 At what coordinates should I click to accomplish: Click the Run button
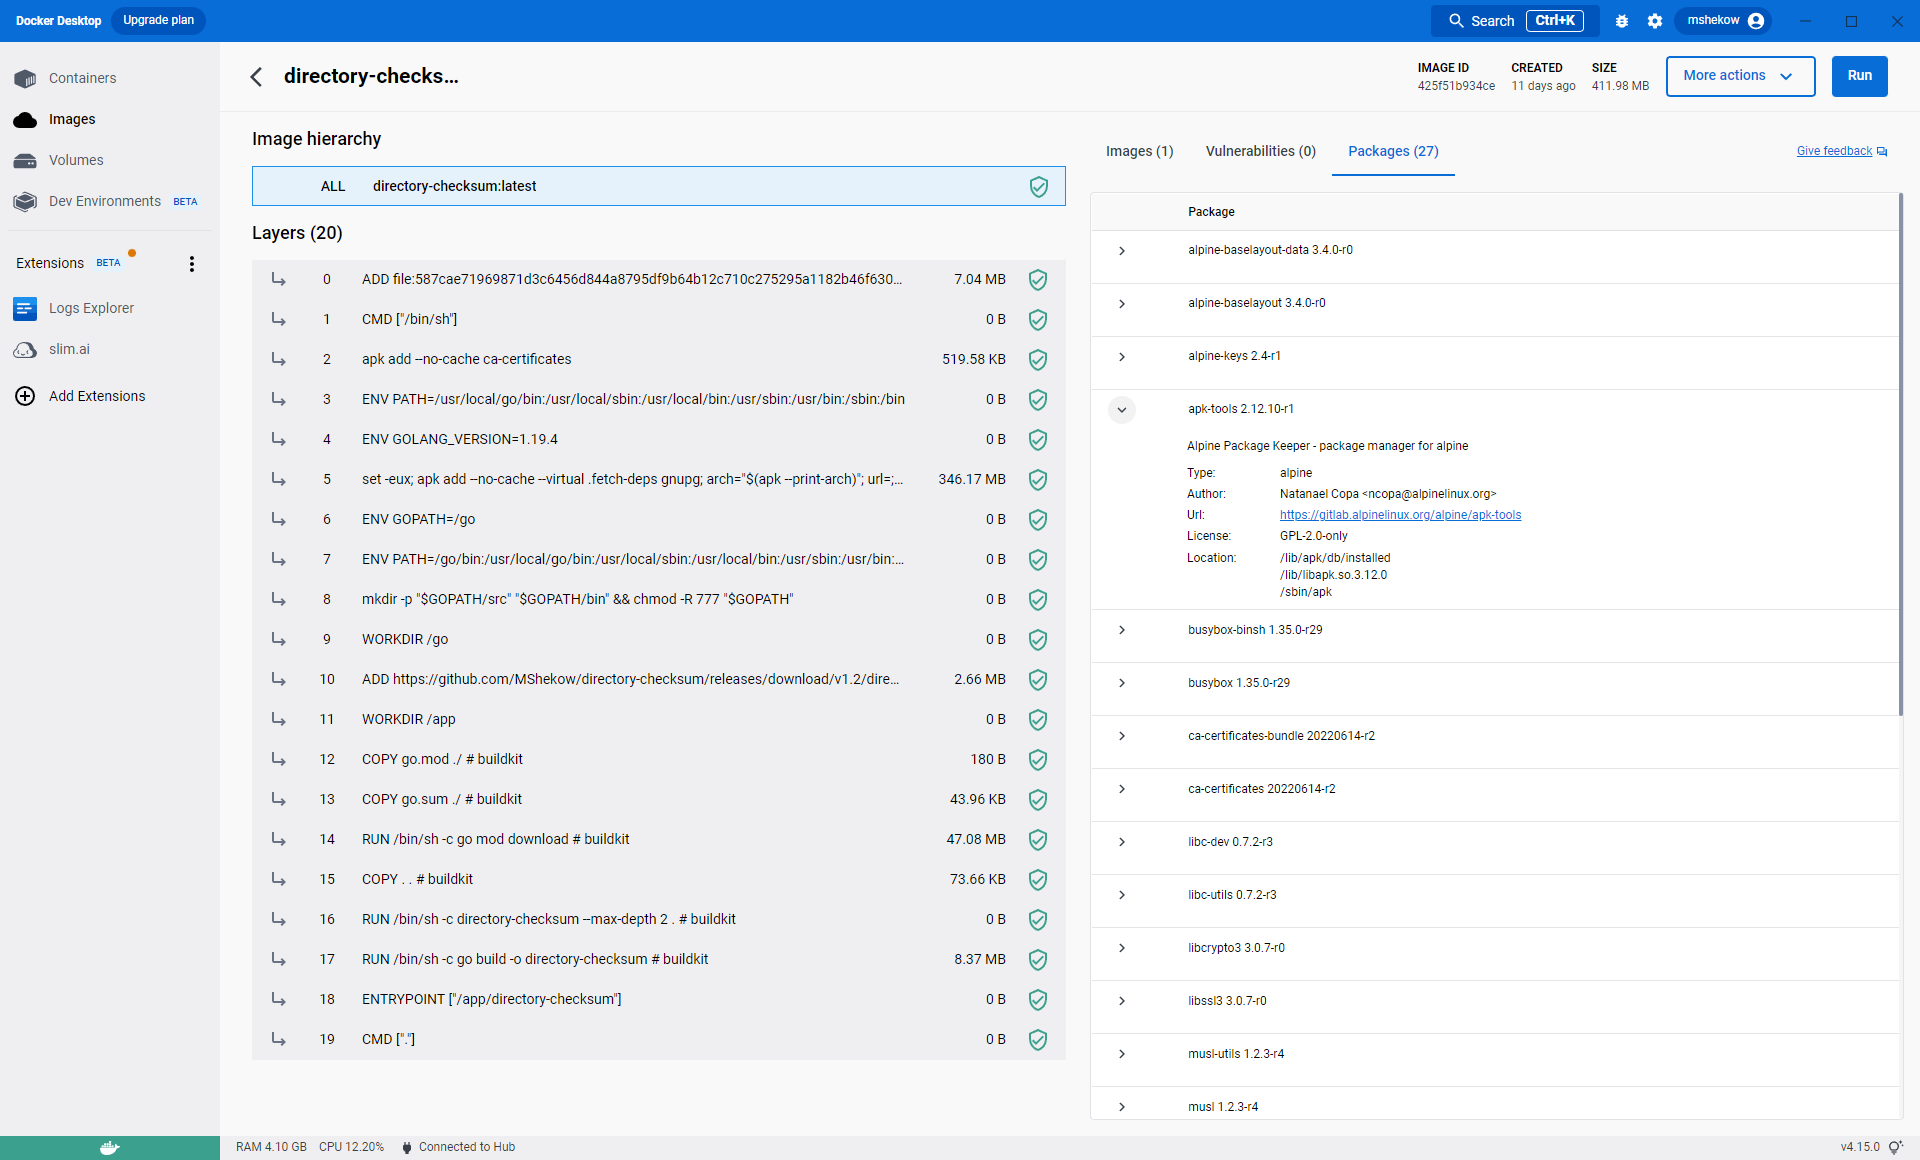(1859, 76)
